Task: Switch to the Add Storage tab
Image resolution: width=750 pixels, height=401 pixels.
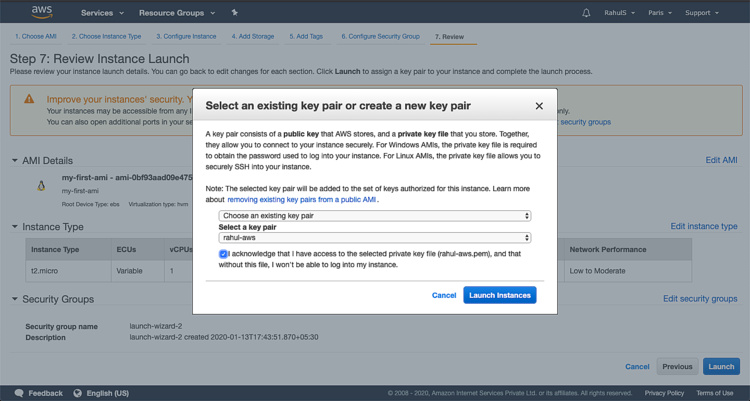Action: click(253, 36)
